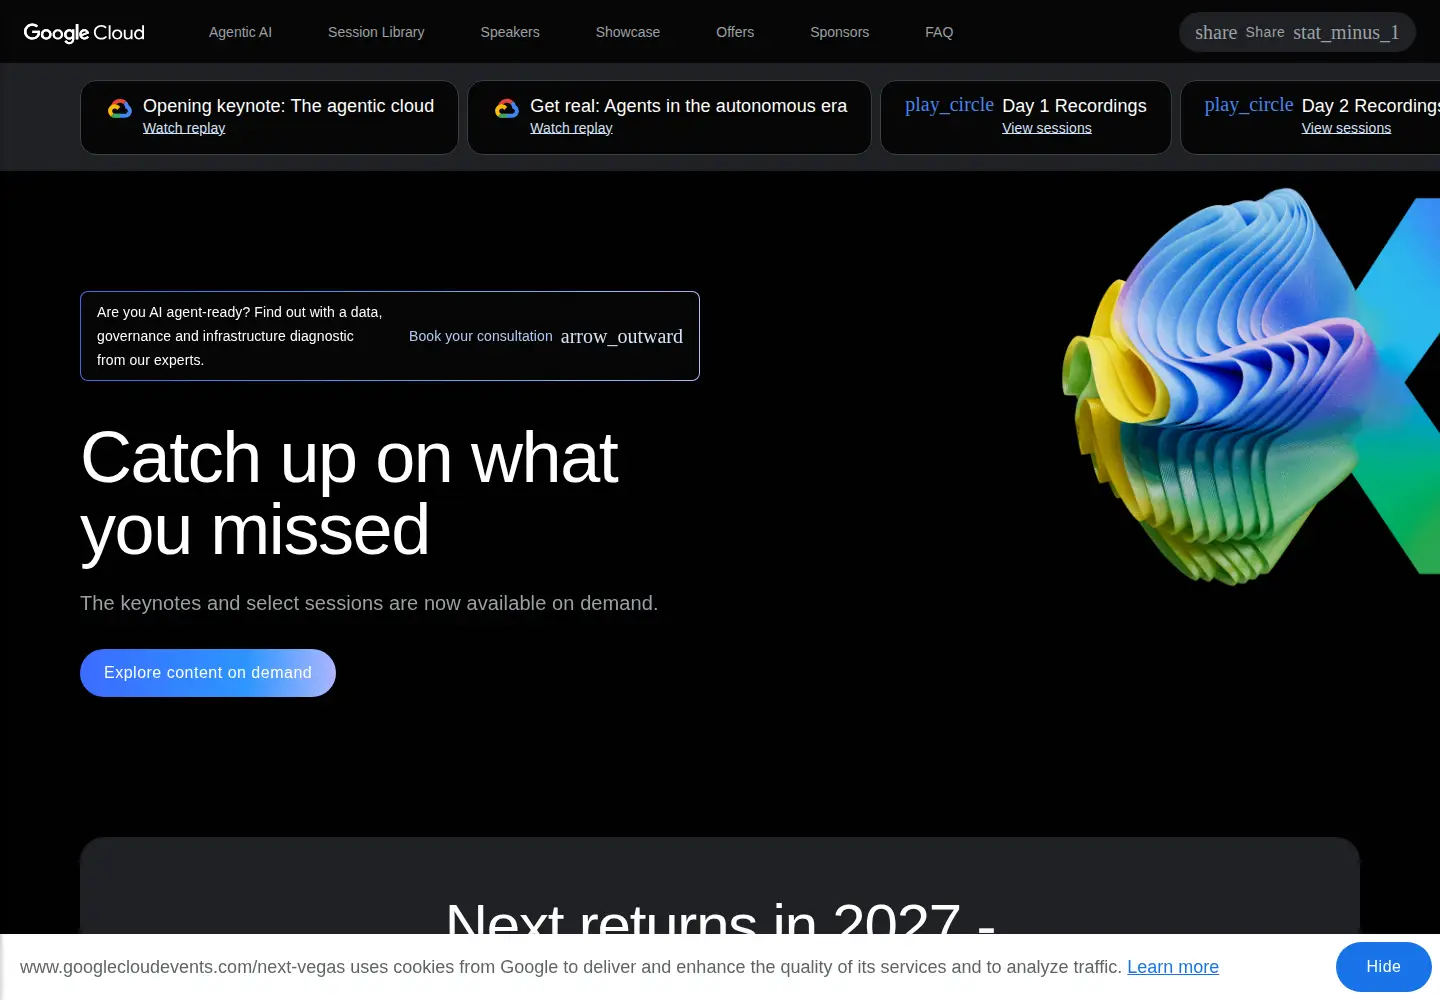Image resolution: width=1440 pixels, height=1000 pixels.
Task: Click the Google Cloud icon on Get real card
Action: point(507,108)
